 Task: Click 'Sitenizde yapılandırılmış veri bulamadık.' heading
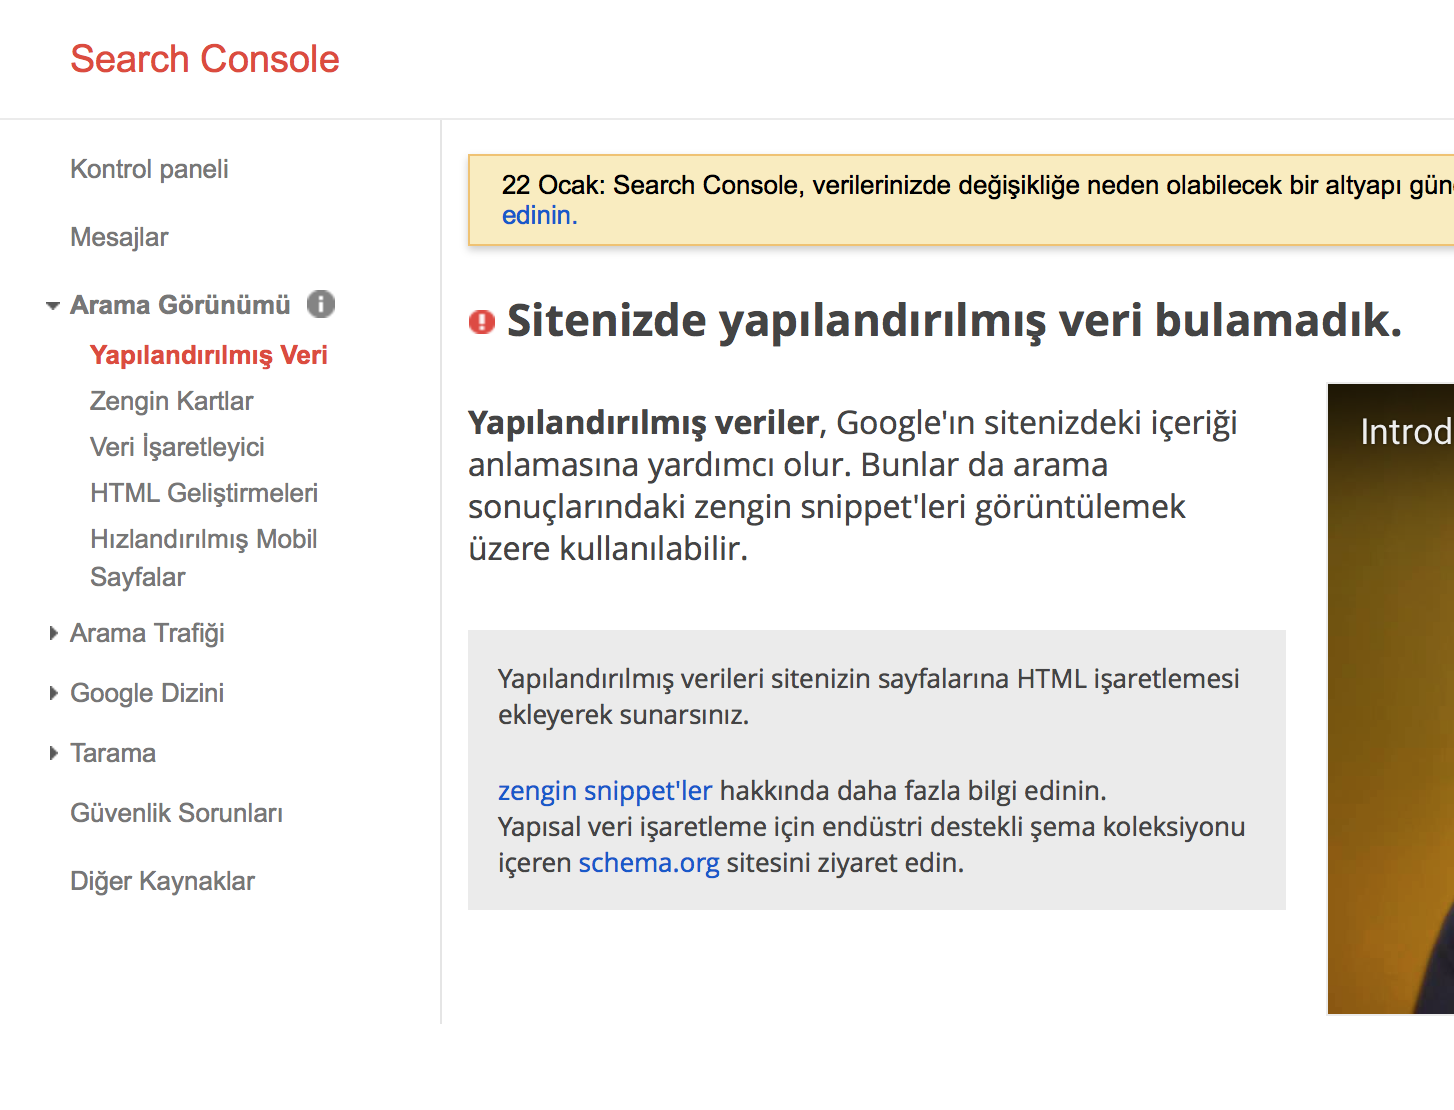tap(954, 321)
